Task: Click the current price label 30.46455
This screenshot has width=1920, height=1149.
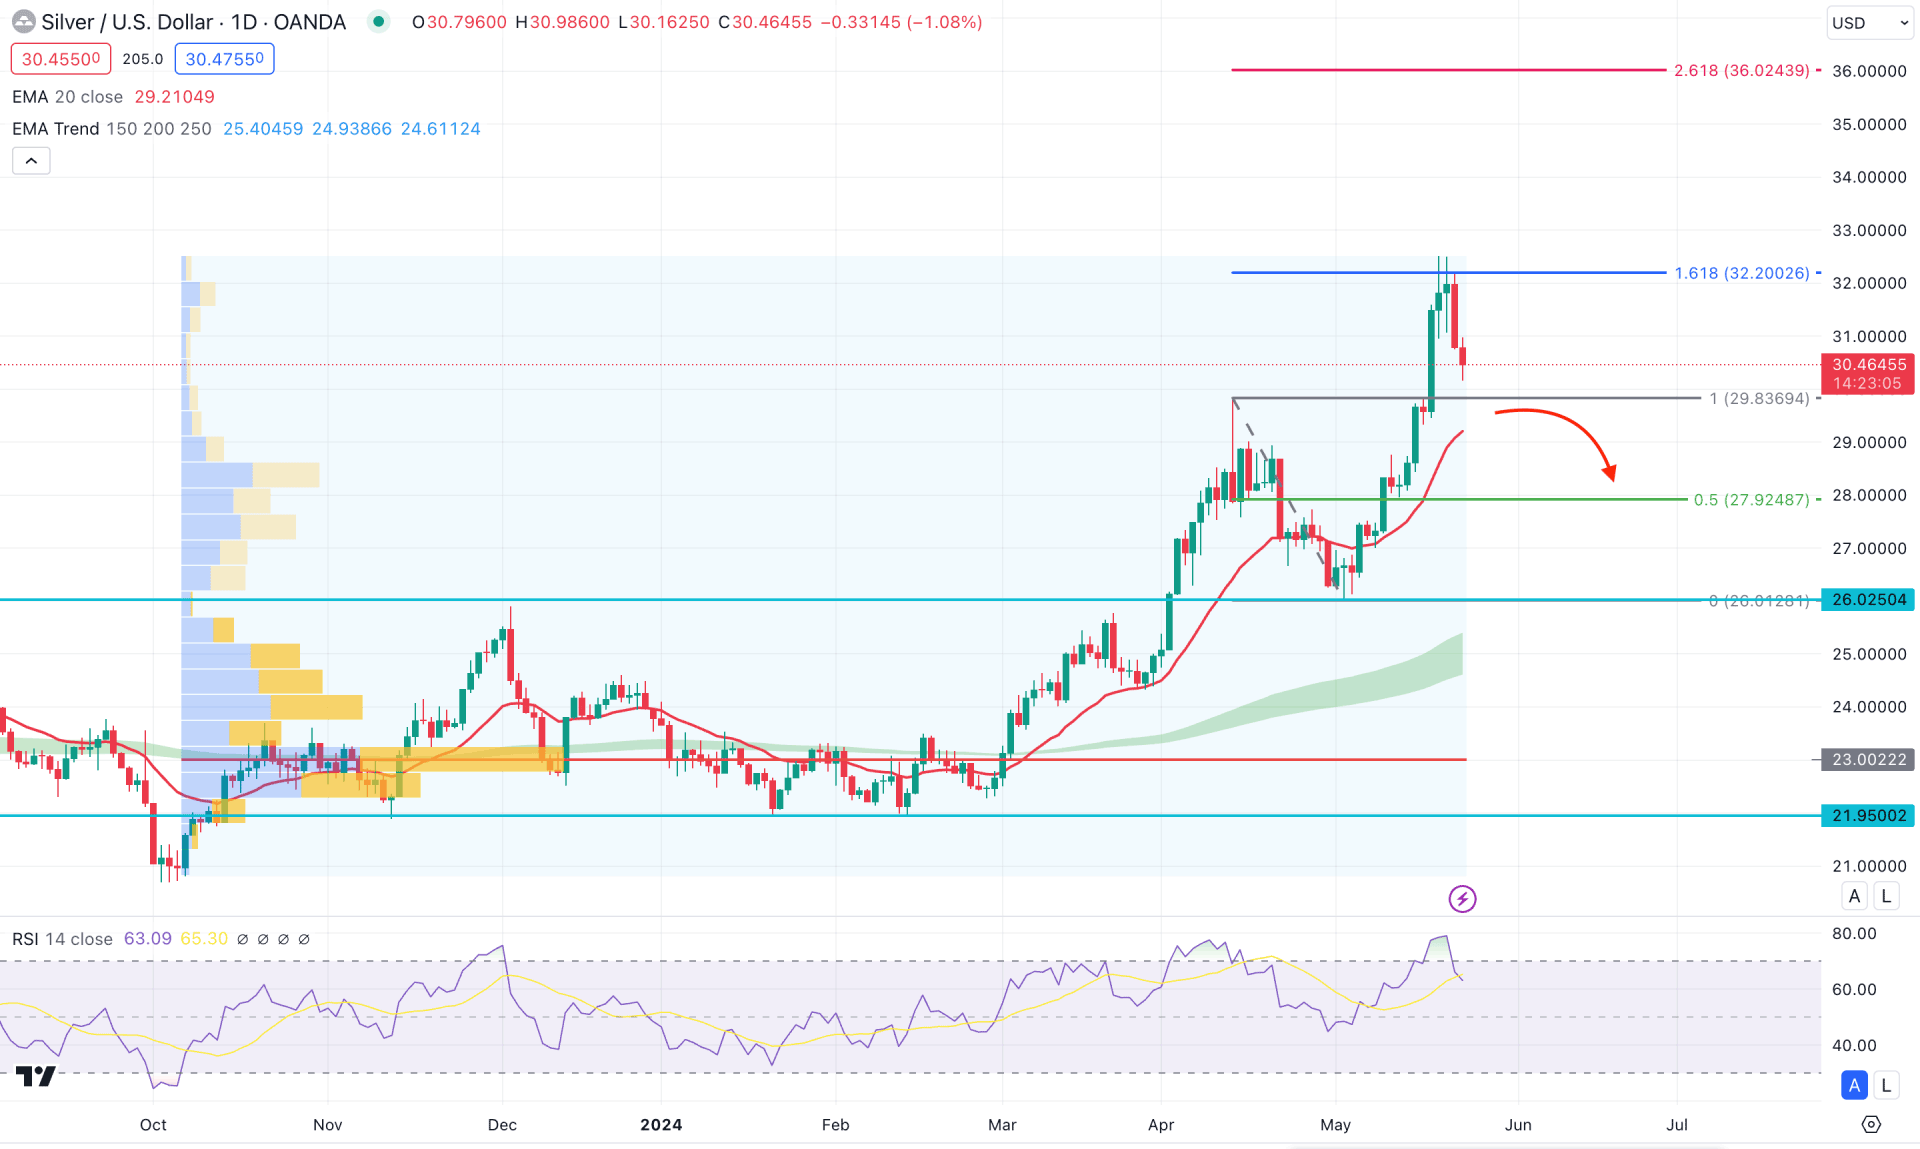Action: click(1868, 374)
